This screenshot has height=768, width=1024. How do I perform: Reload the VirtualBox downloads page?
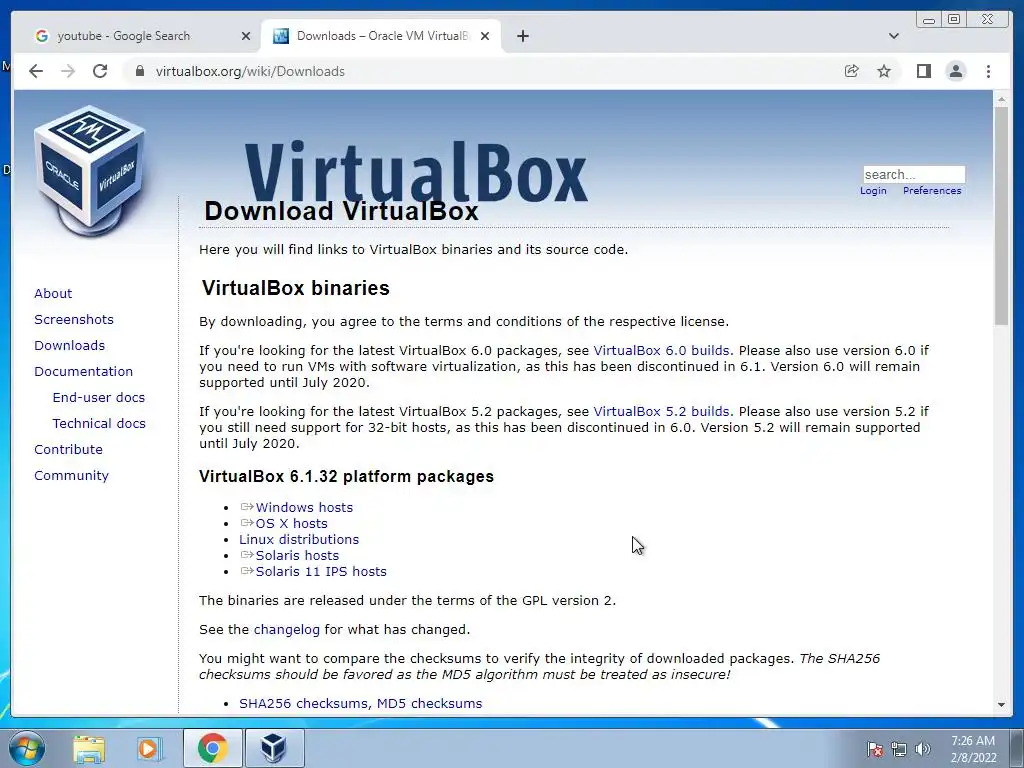[x=100, y=71]
